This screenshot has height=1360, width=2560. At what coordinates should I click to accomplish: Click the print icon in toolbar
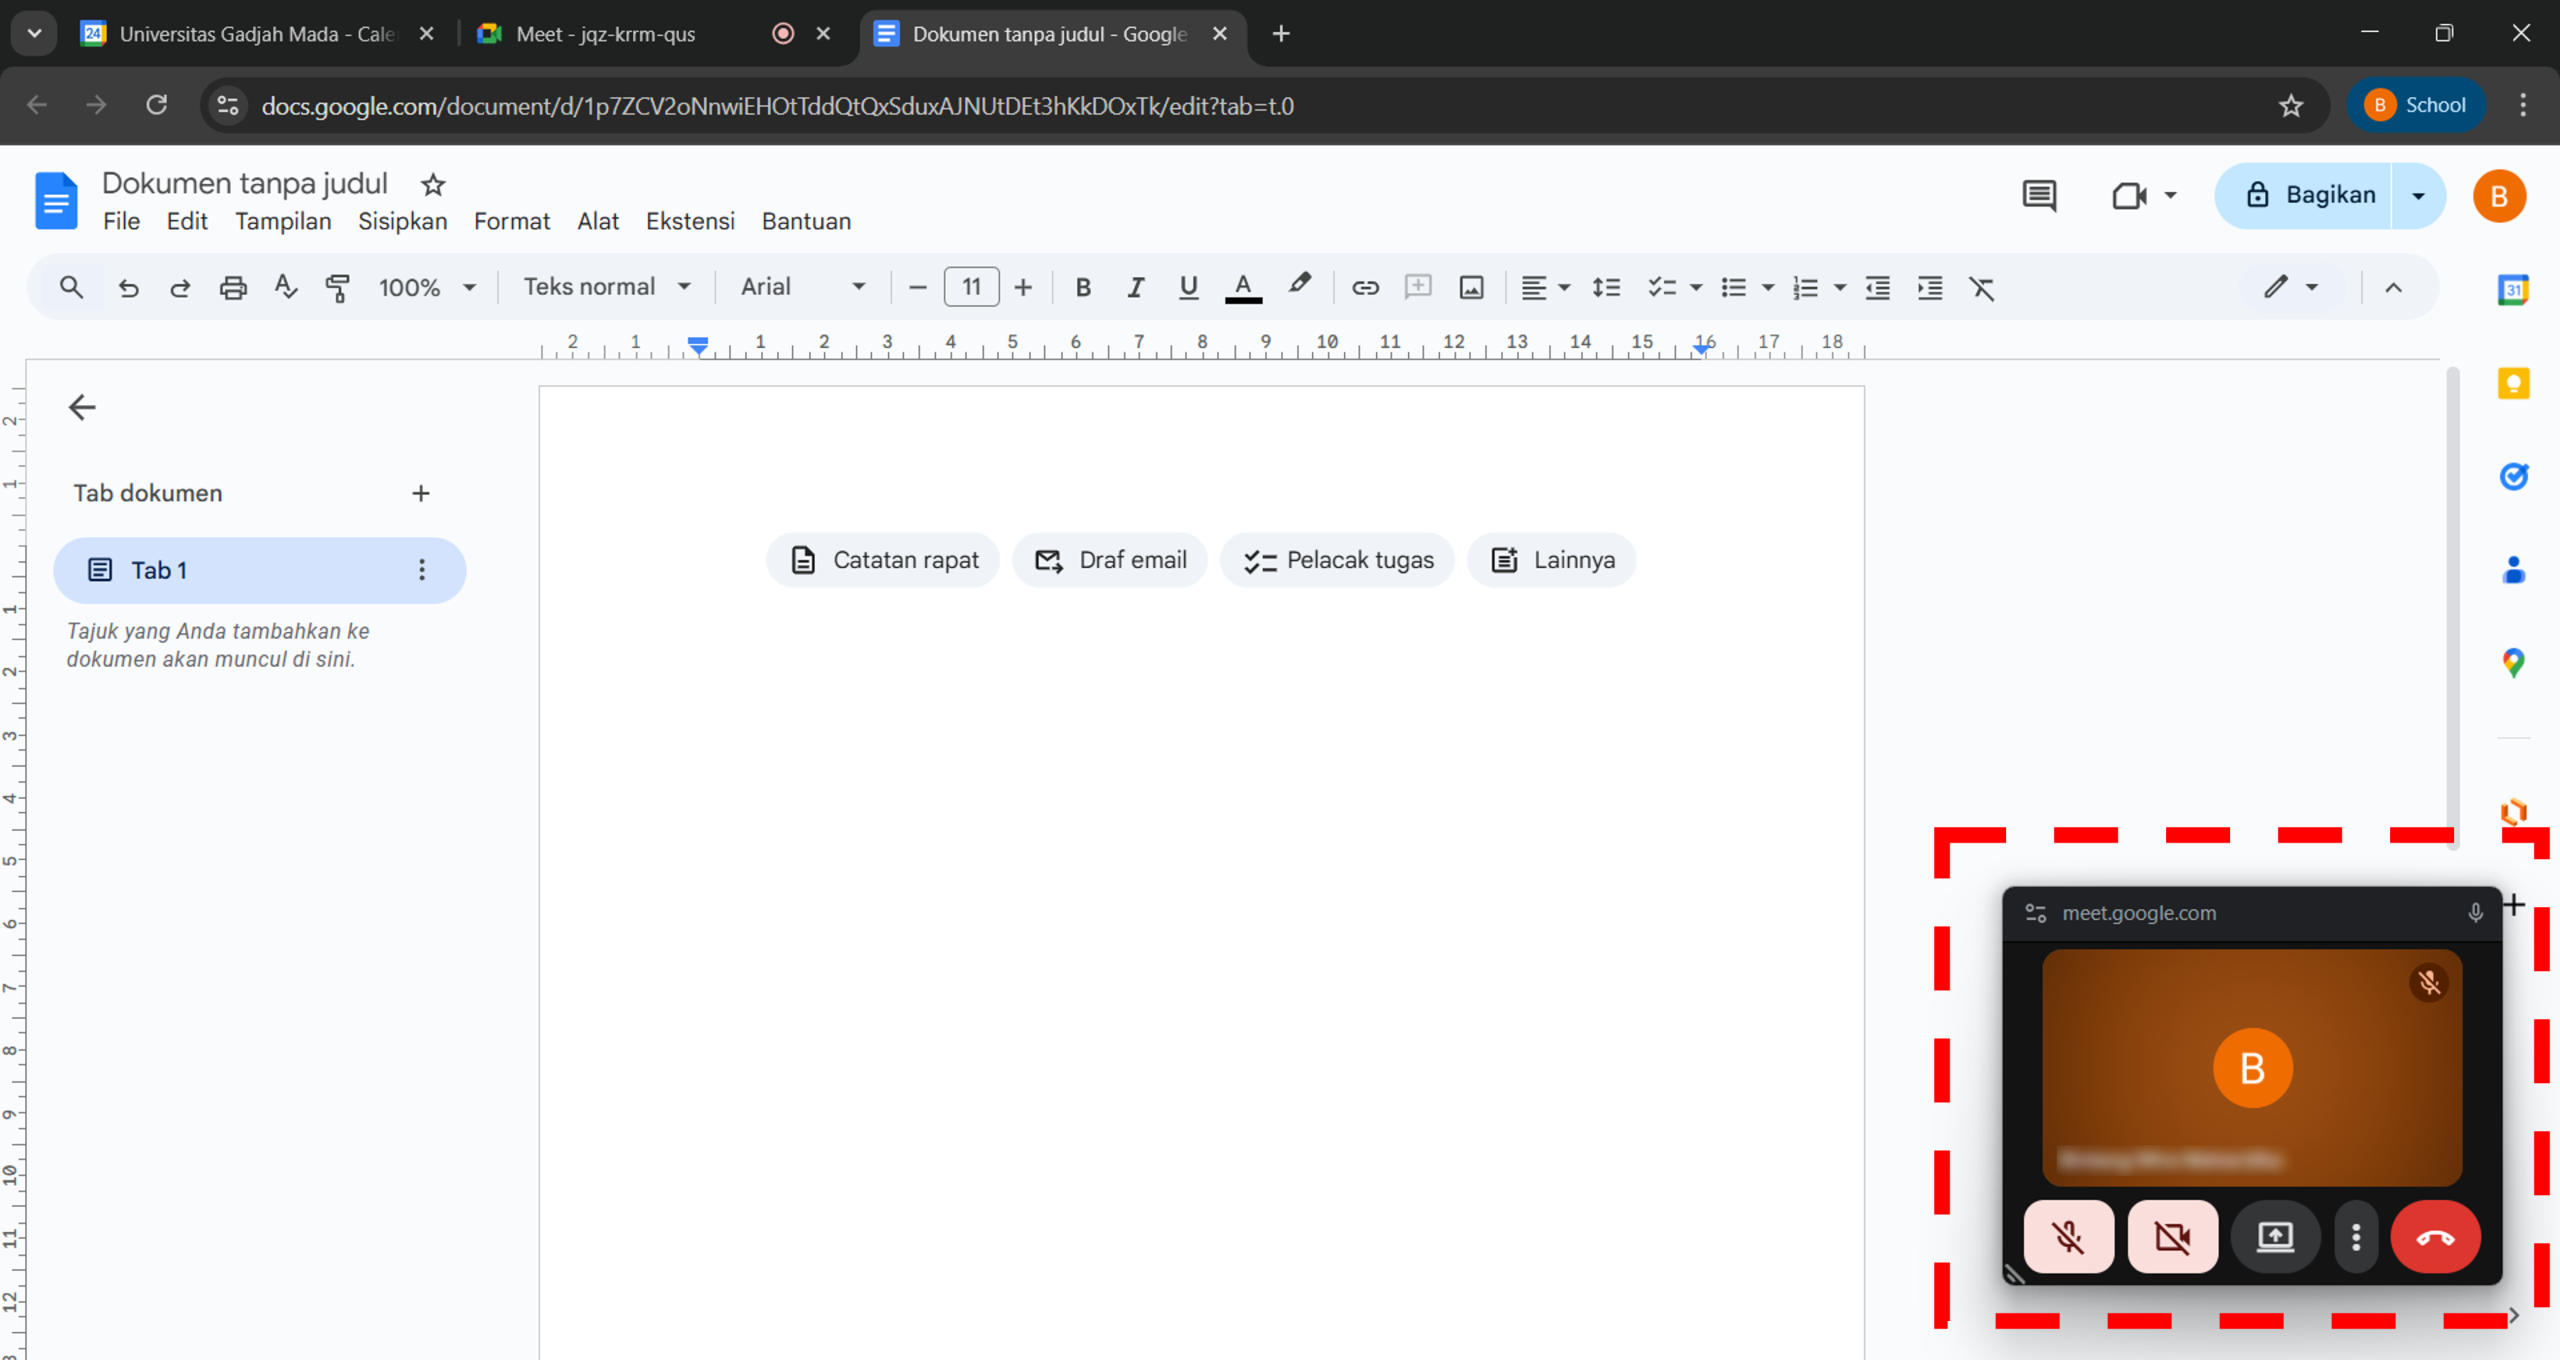(233, 288)
